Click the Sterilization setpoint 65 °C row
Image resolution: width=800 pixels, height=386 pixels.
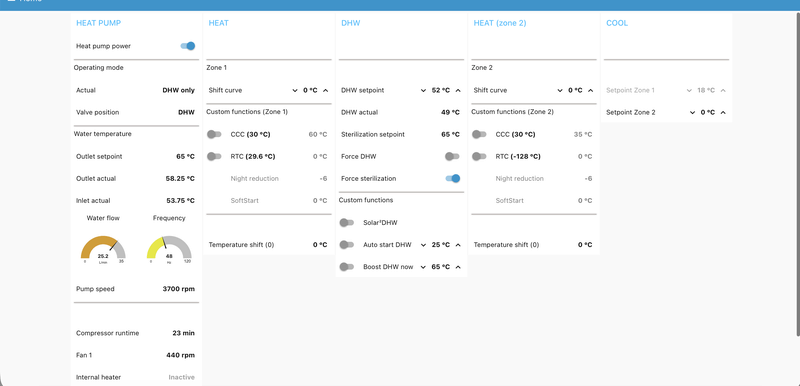point(400,134)
